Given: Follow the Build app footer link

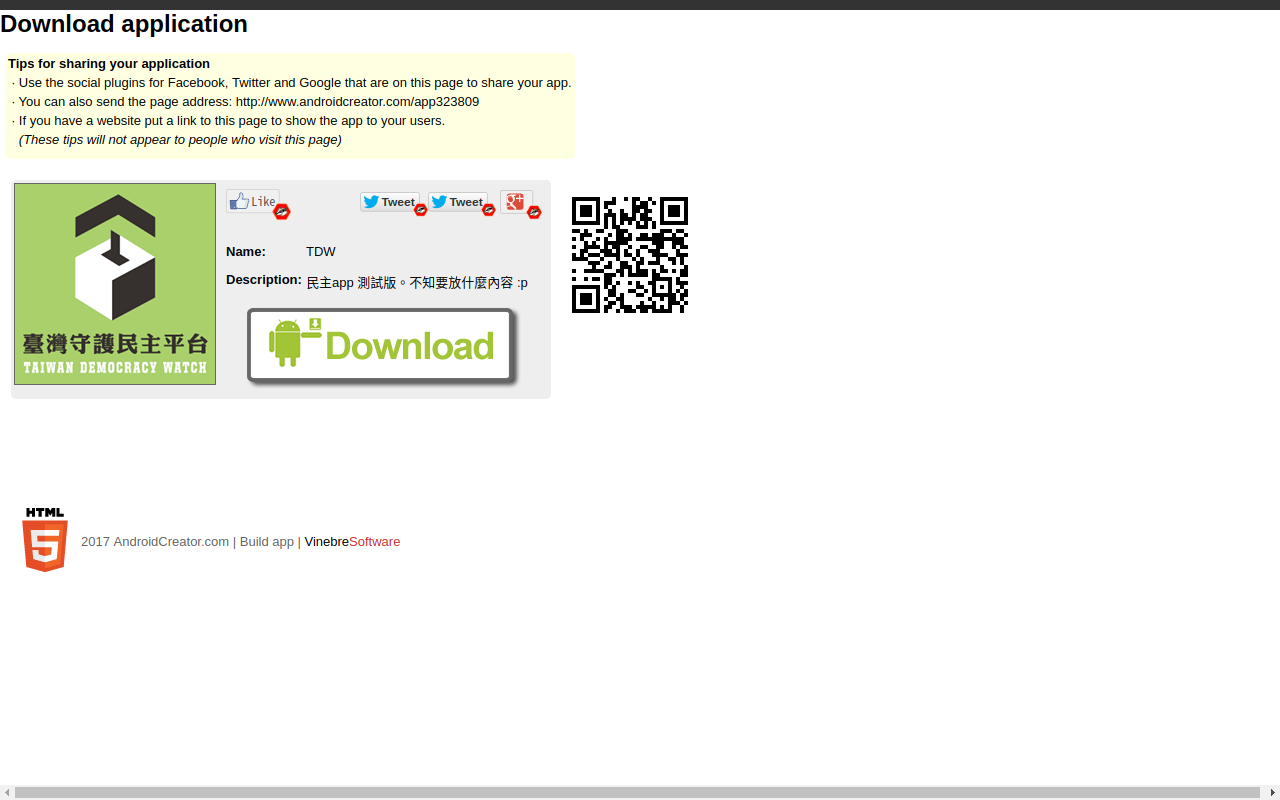Looking at the screenshot, I should [x=266, y=542].
